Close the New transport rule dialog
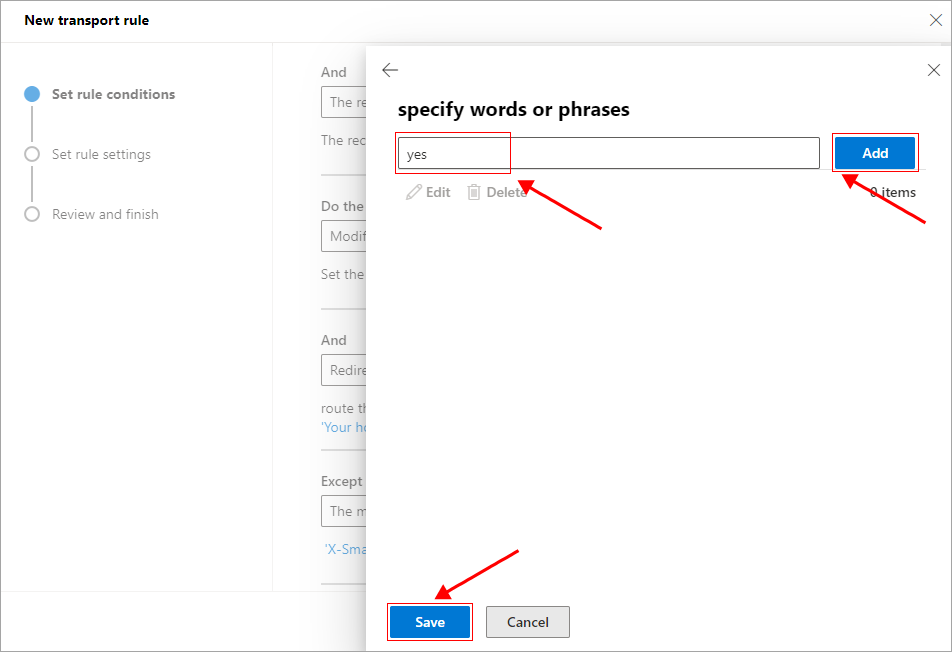The width and height of the screenshot is (952, 652). click(x=936, y=20)
